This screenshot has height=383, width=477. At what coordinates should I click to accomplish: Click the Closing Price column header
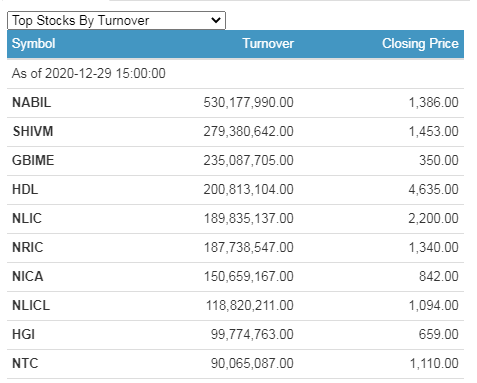point(420,44)
